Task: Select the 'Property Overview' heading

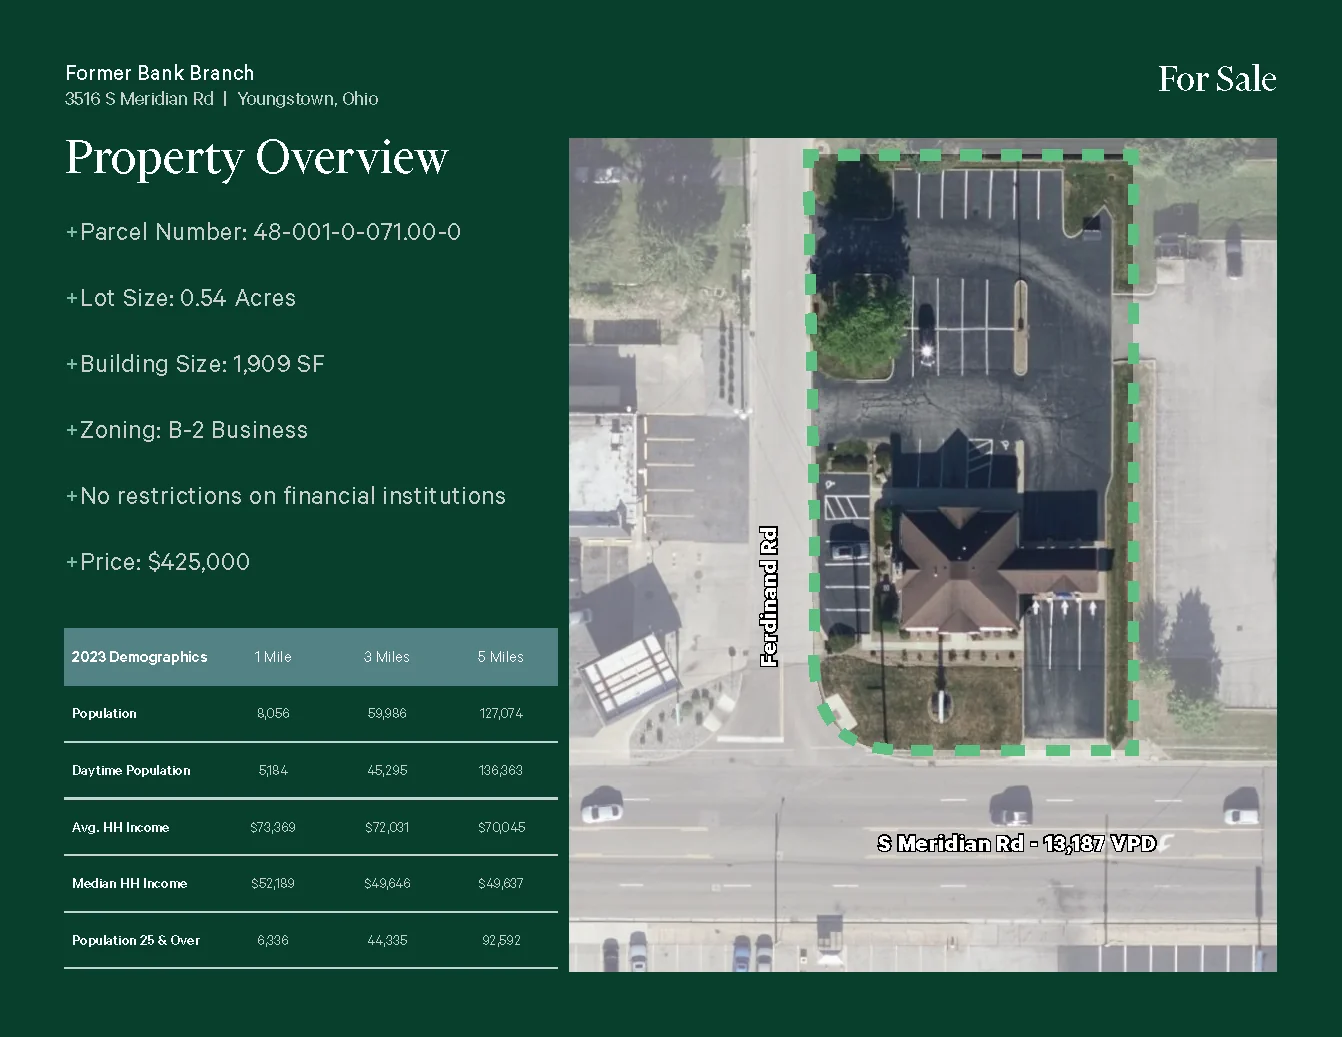Action: (x=257, y=157)
